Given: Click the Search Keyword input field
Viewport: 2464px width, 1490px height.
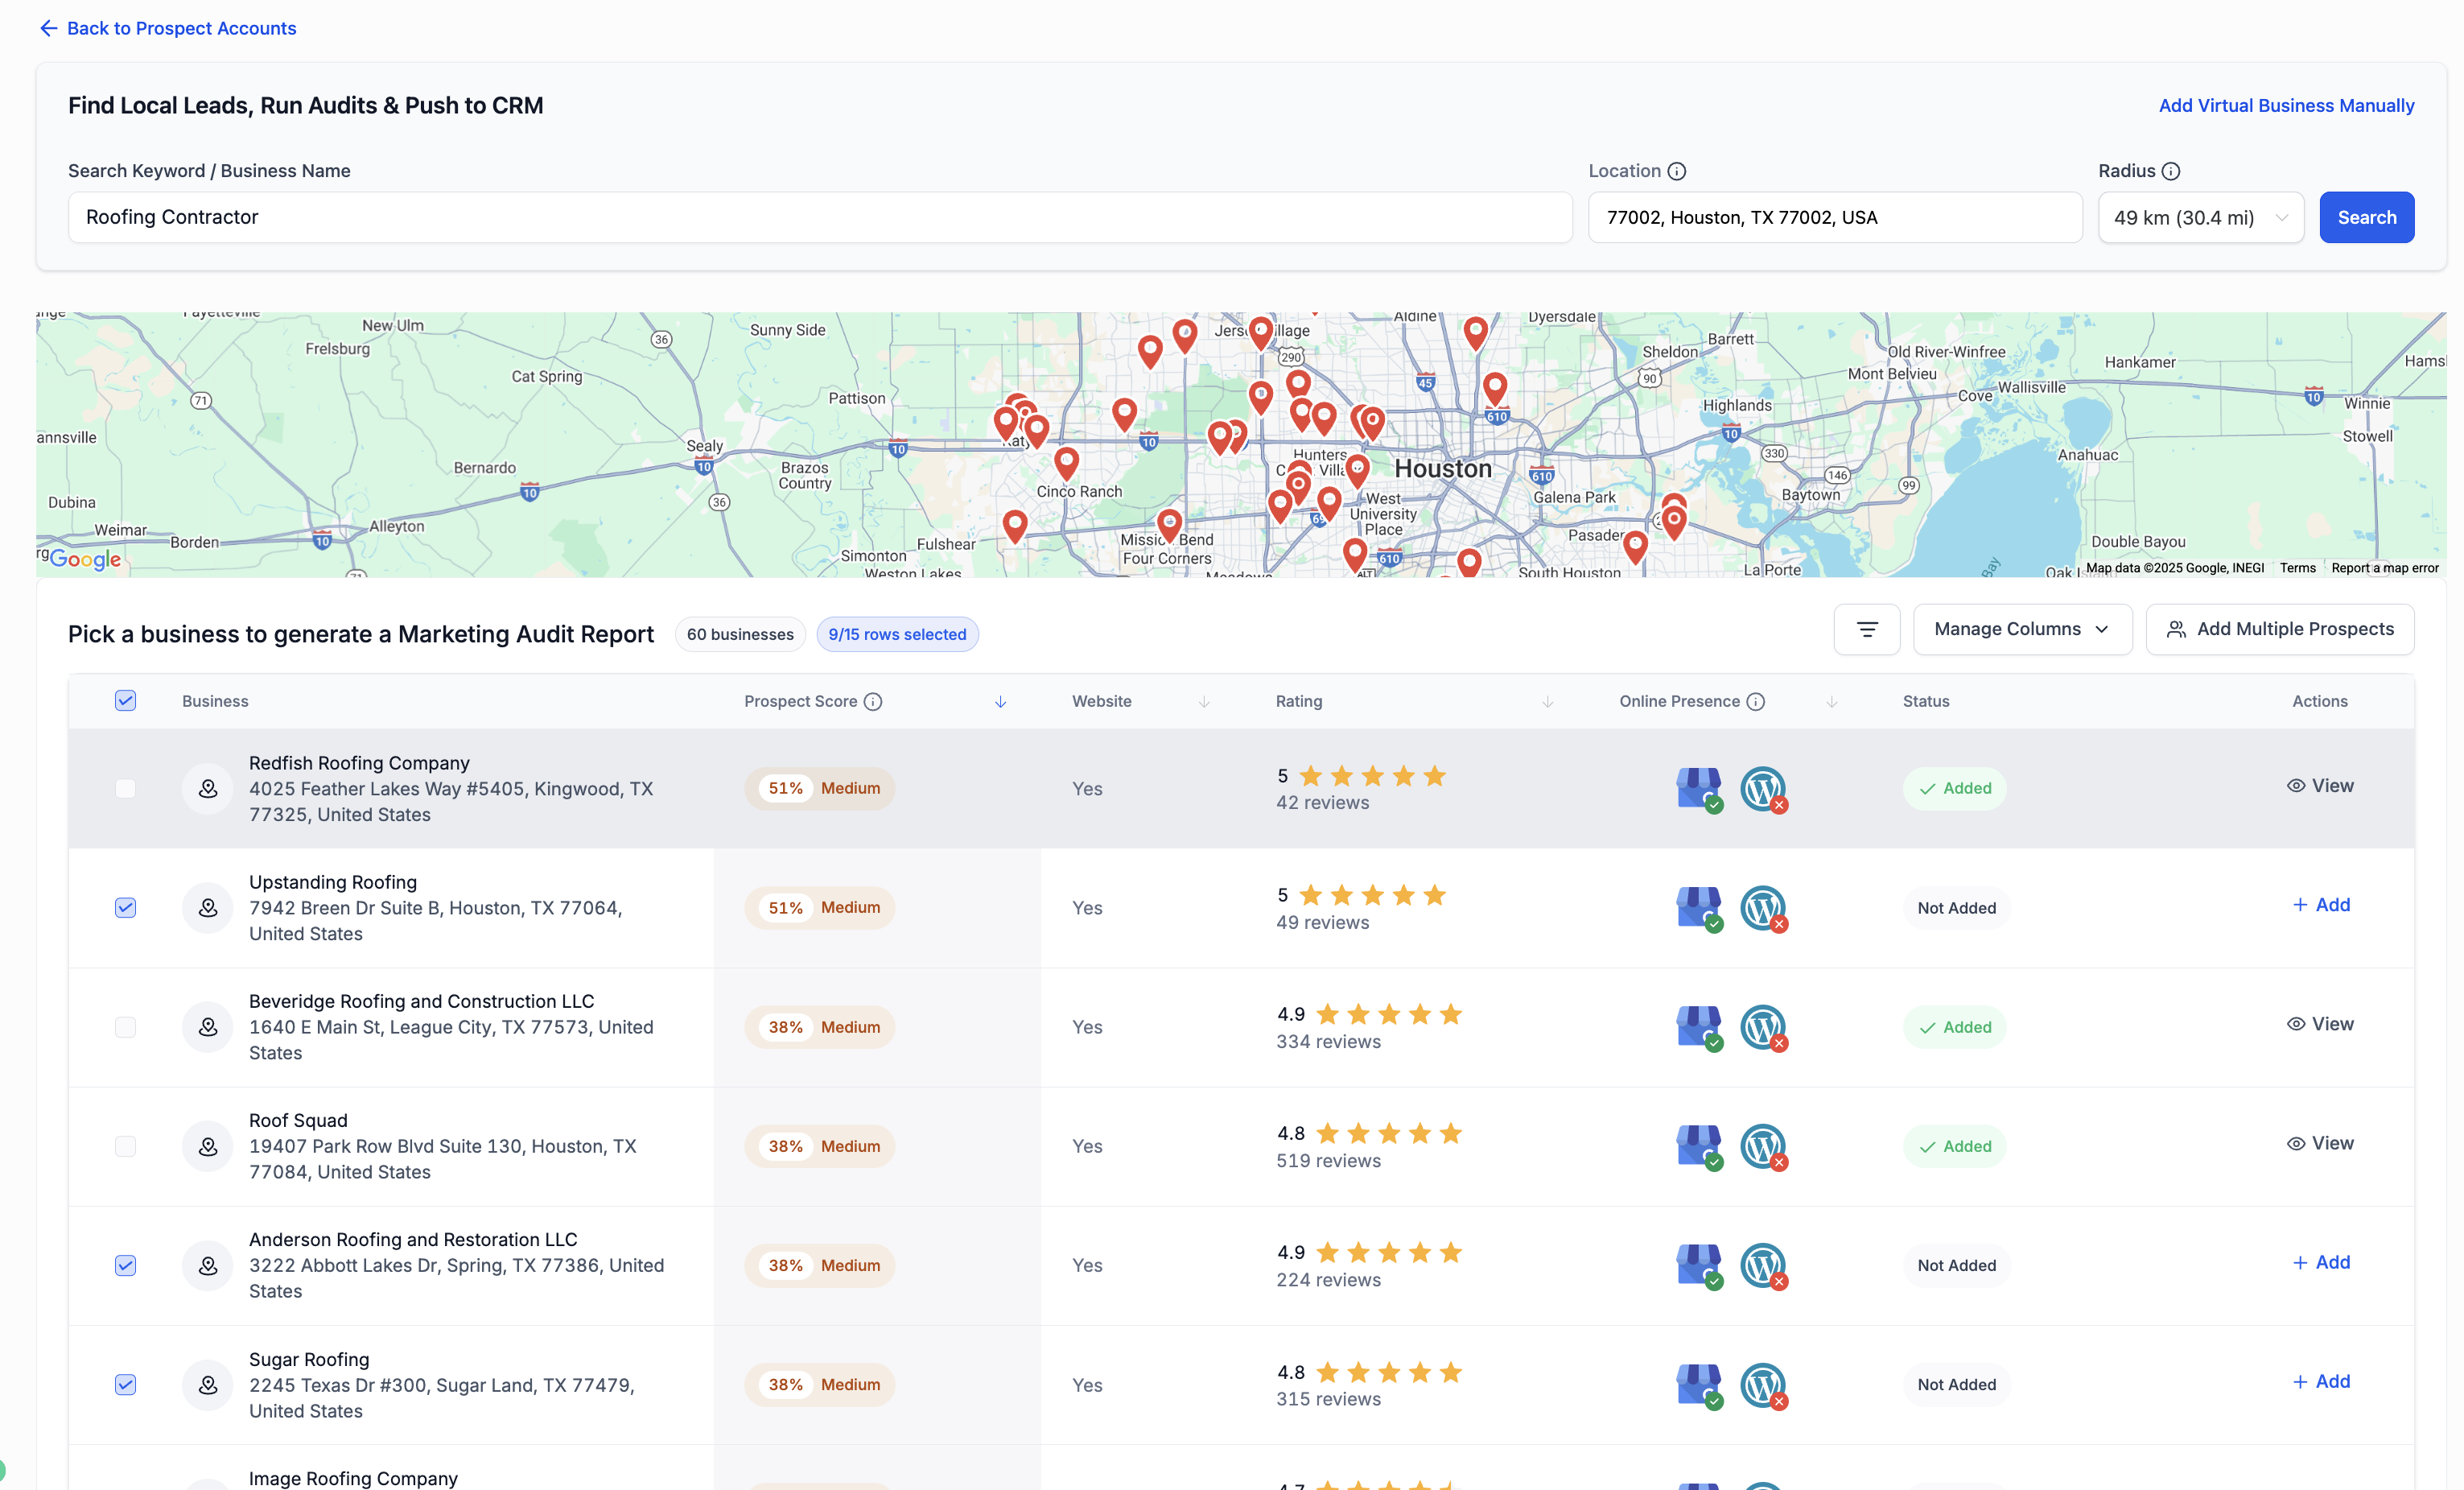Looking at the screenshot, I should click(x=819, y=217).
